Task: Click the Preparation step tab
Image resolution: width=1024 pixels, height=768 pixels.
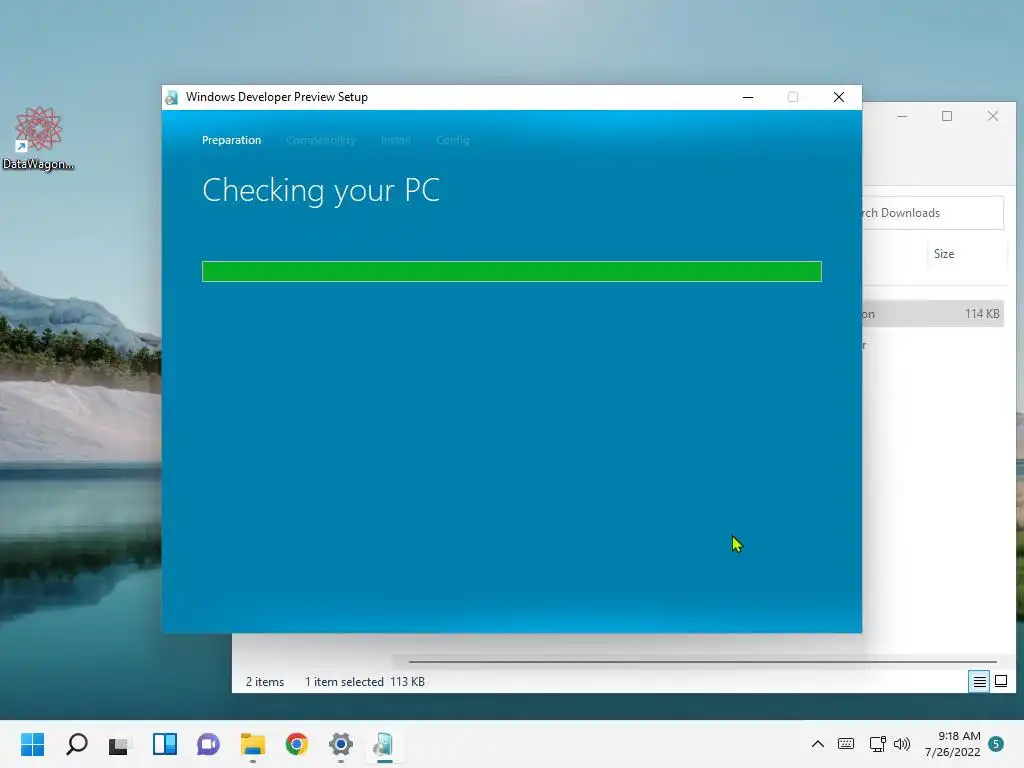Action: coord(231,140)
